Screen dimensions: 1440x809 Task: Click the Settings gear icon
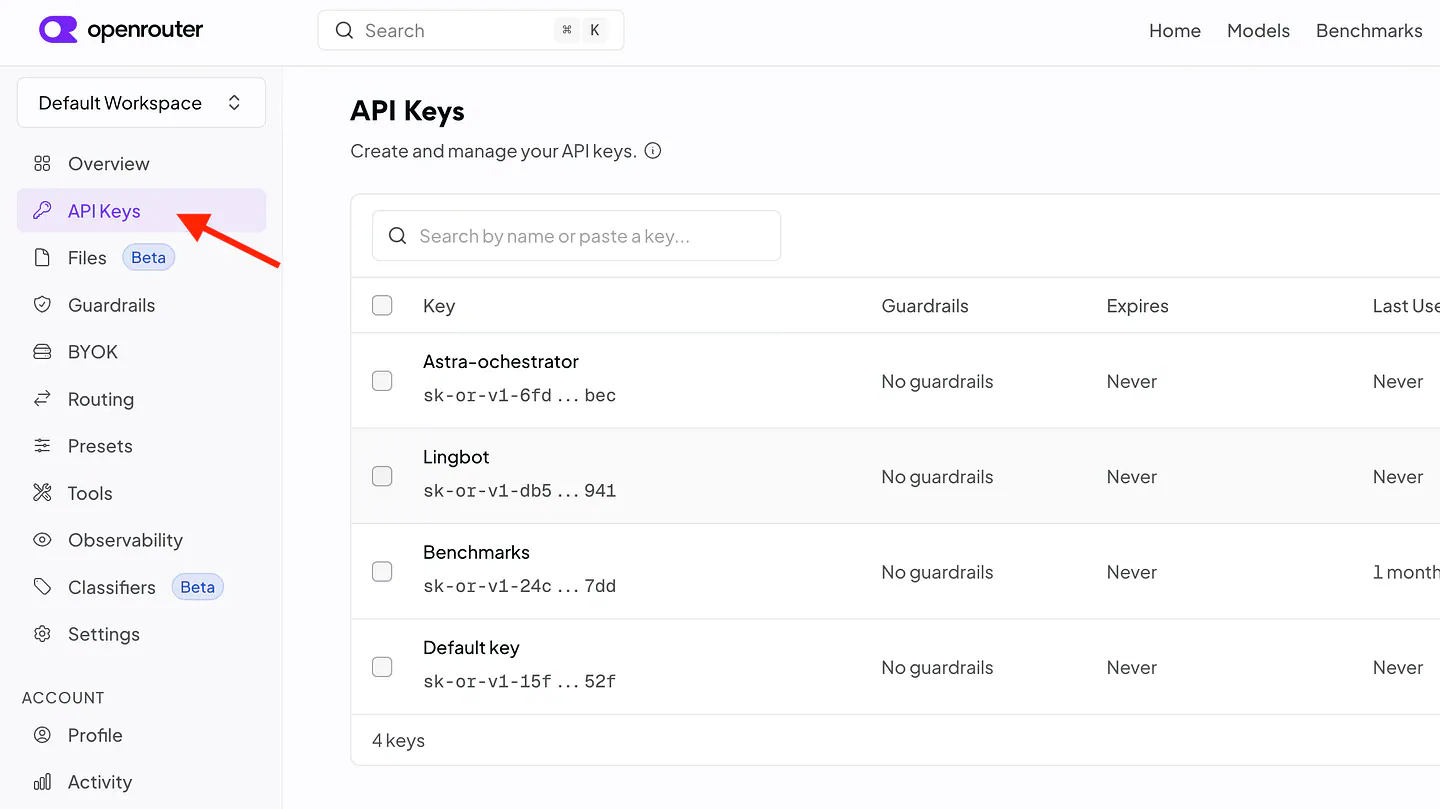coord(42,634)
